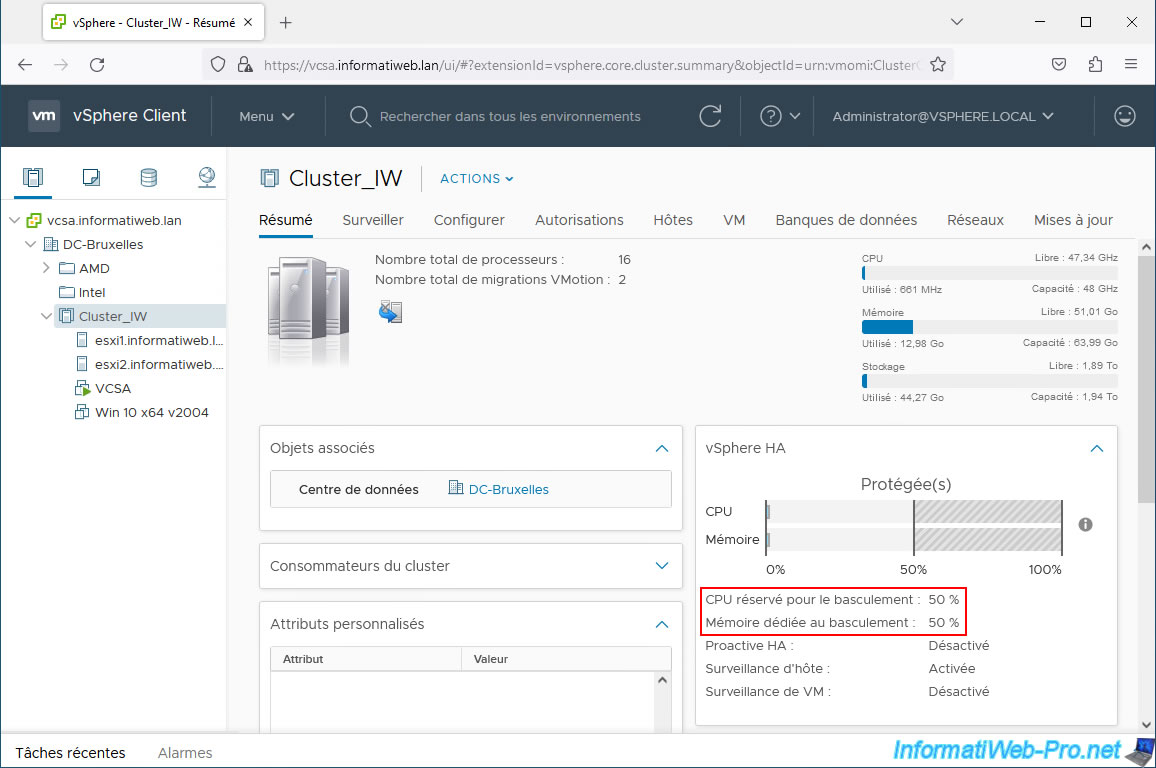
Task: Switch to the Mises à jour tab
Action: click(1073, 220)
